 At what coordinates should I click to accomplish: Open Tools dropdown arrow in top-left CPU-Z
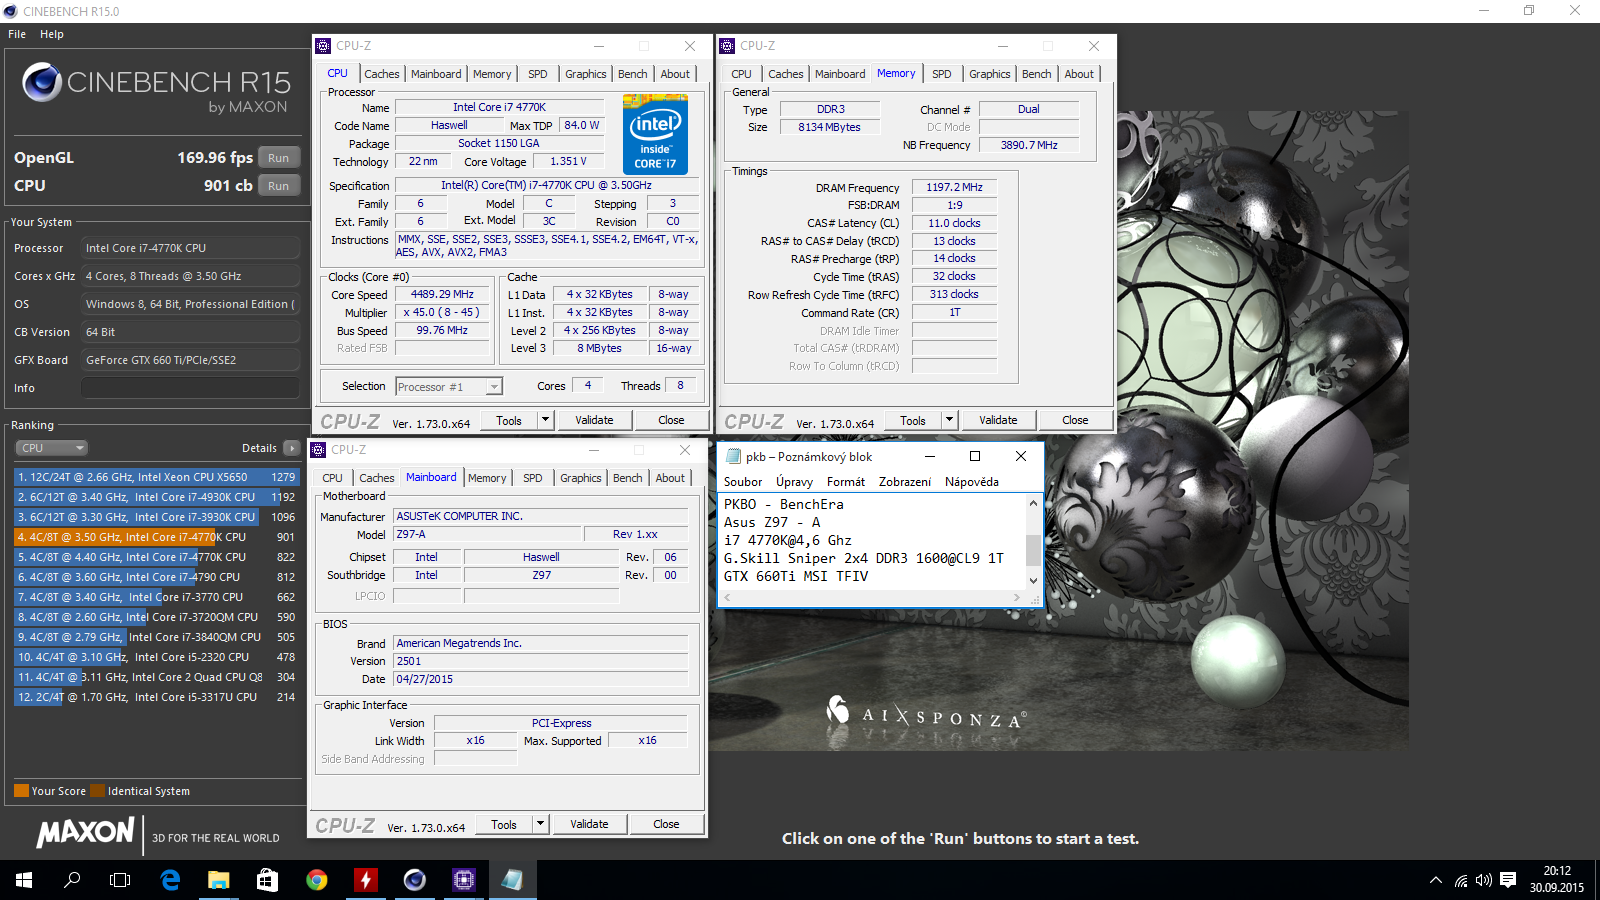[545, 420]
